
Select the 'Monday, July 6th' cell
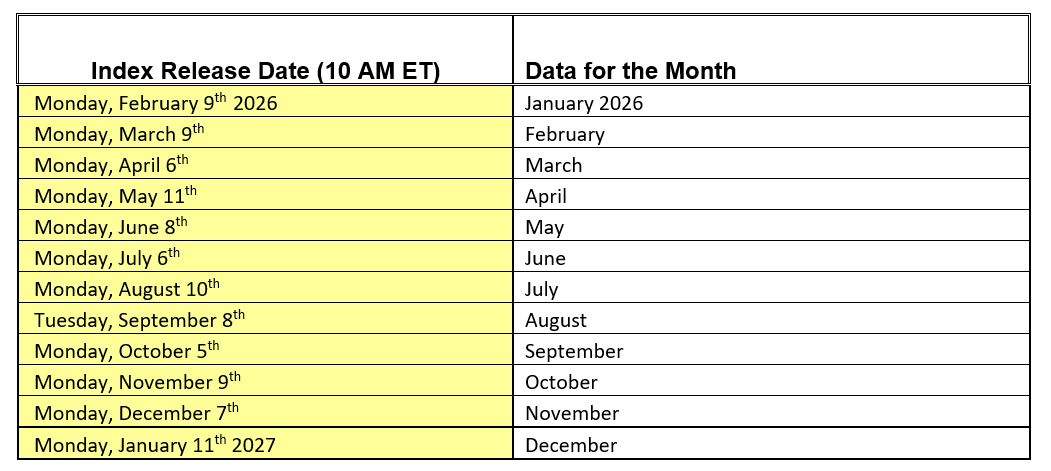point(107,257)
